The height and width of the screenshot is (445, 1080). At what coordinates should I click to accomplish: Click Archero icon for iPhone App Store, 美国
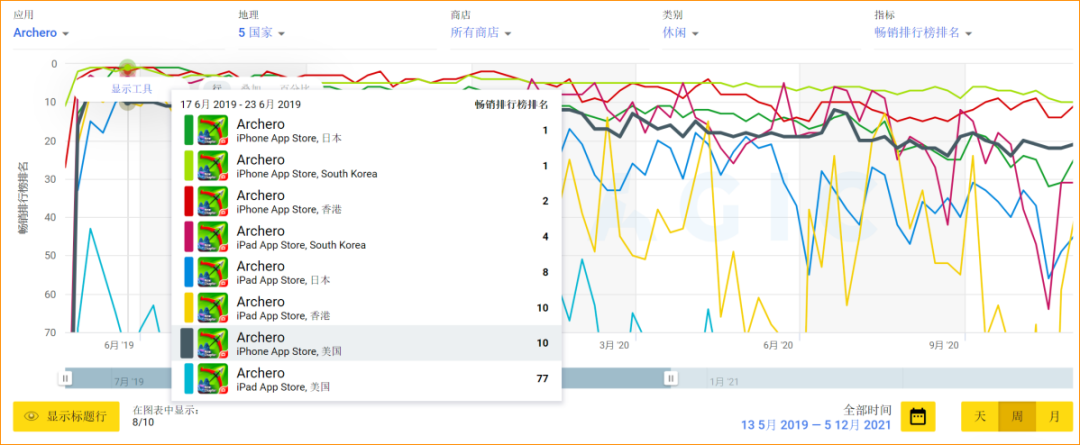click(x=212, y=343)
